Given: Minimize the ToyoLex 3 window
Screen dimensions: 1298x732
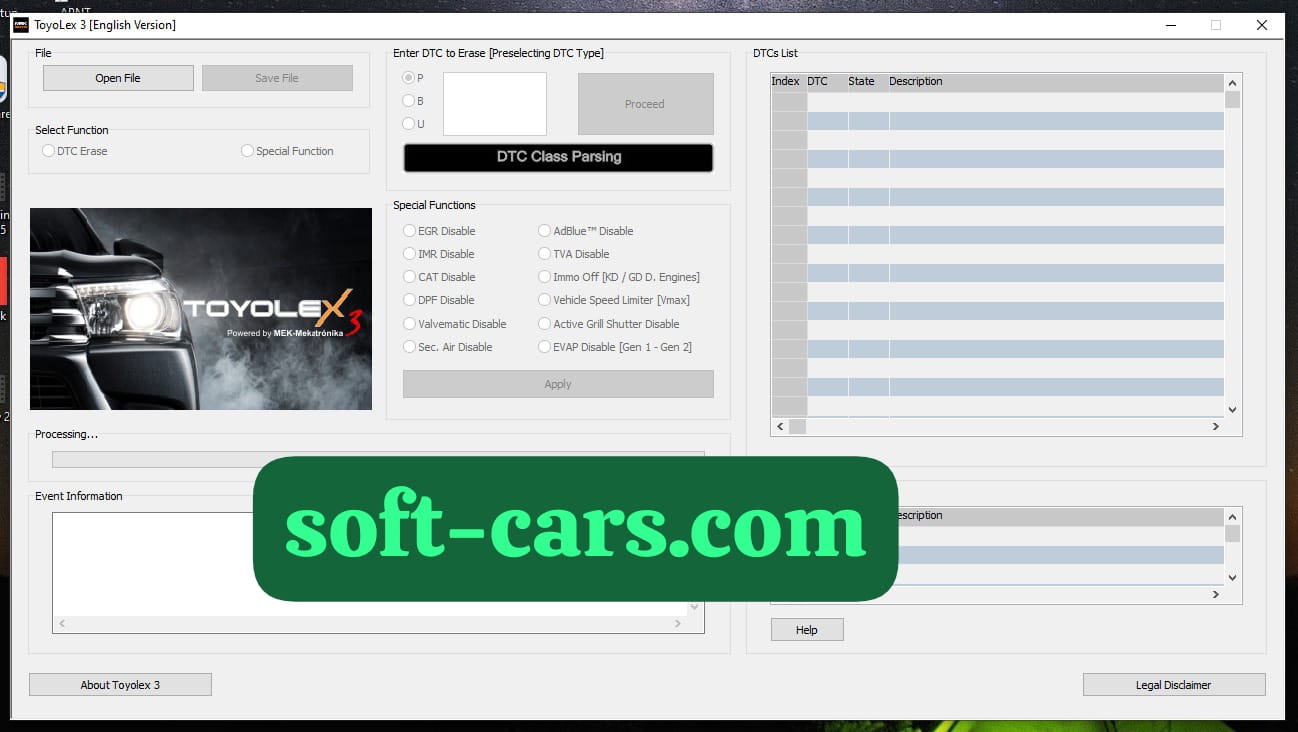Looking at the screenshot, I should (x=1169, y=25).
